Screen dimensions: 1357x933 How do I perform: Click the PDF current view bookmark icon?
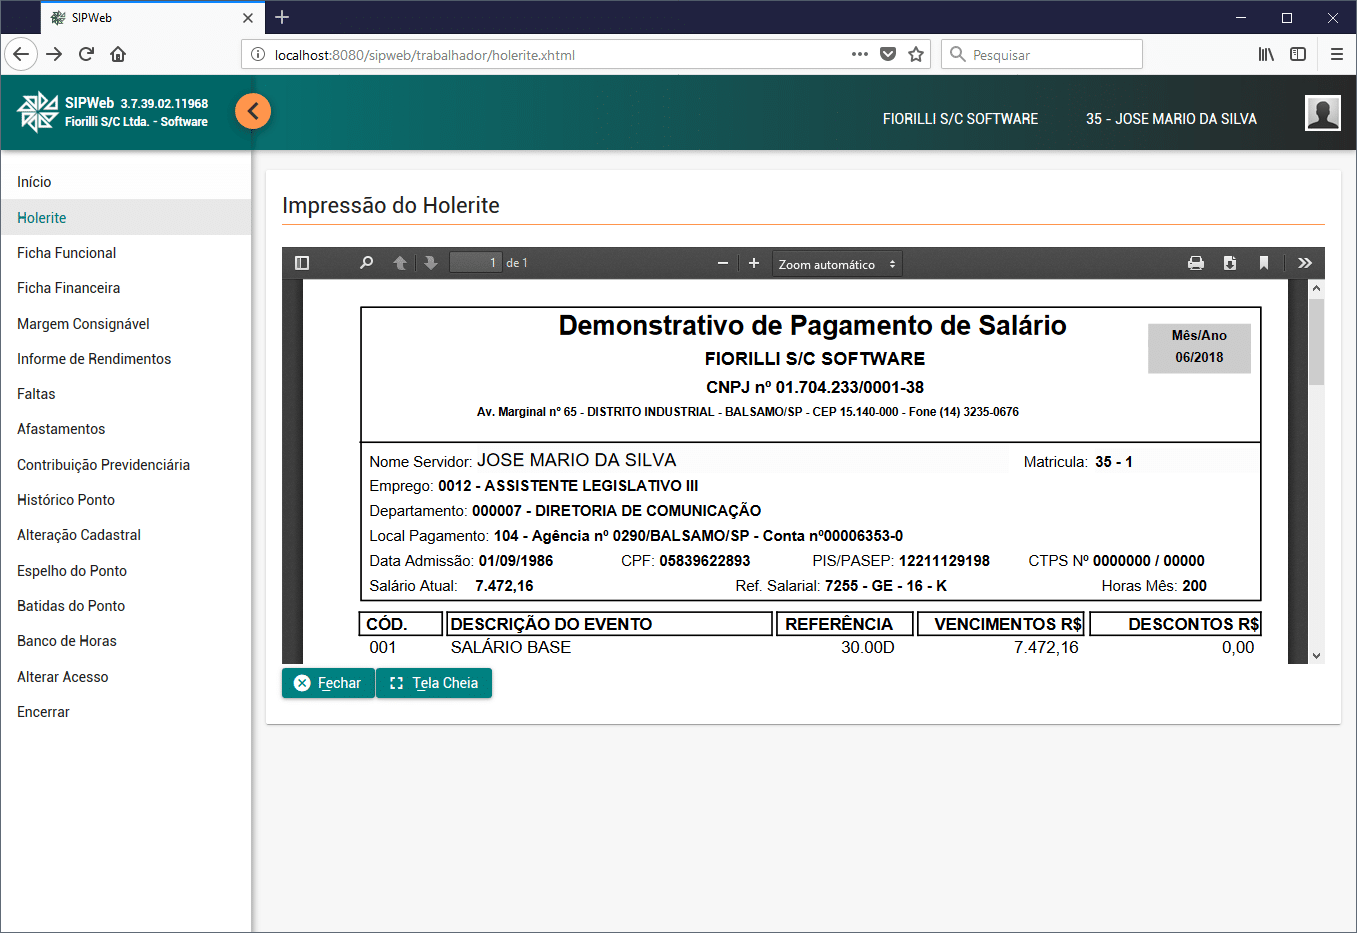[1264, 263]
